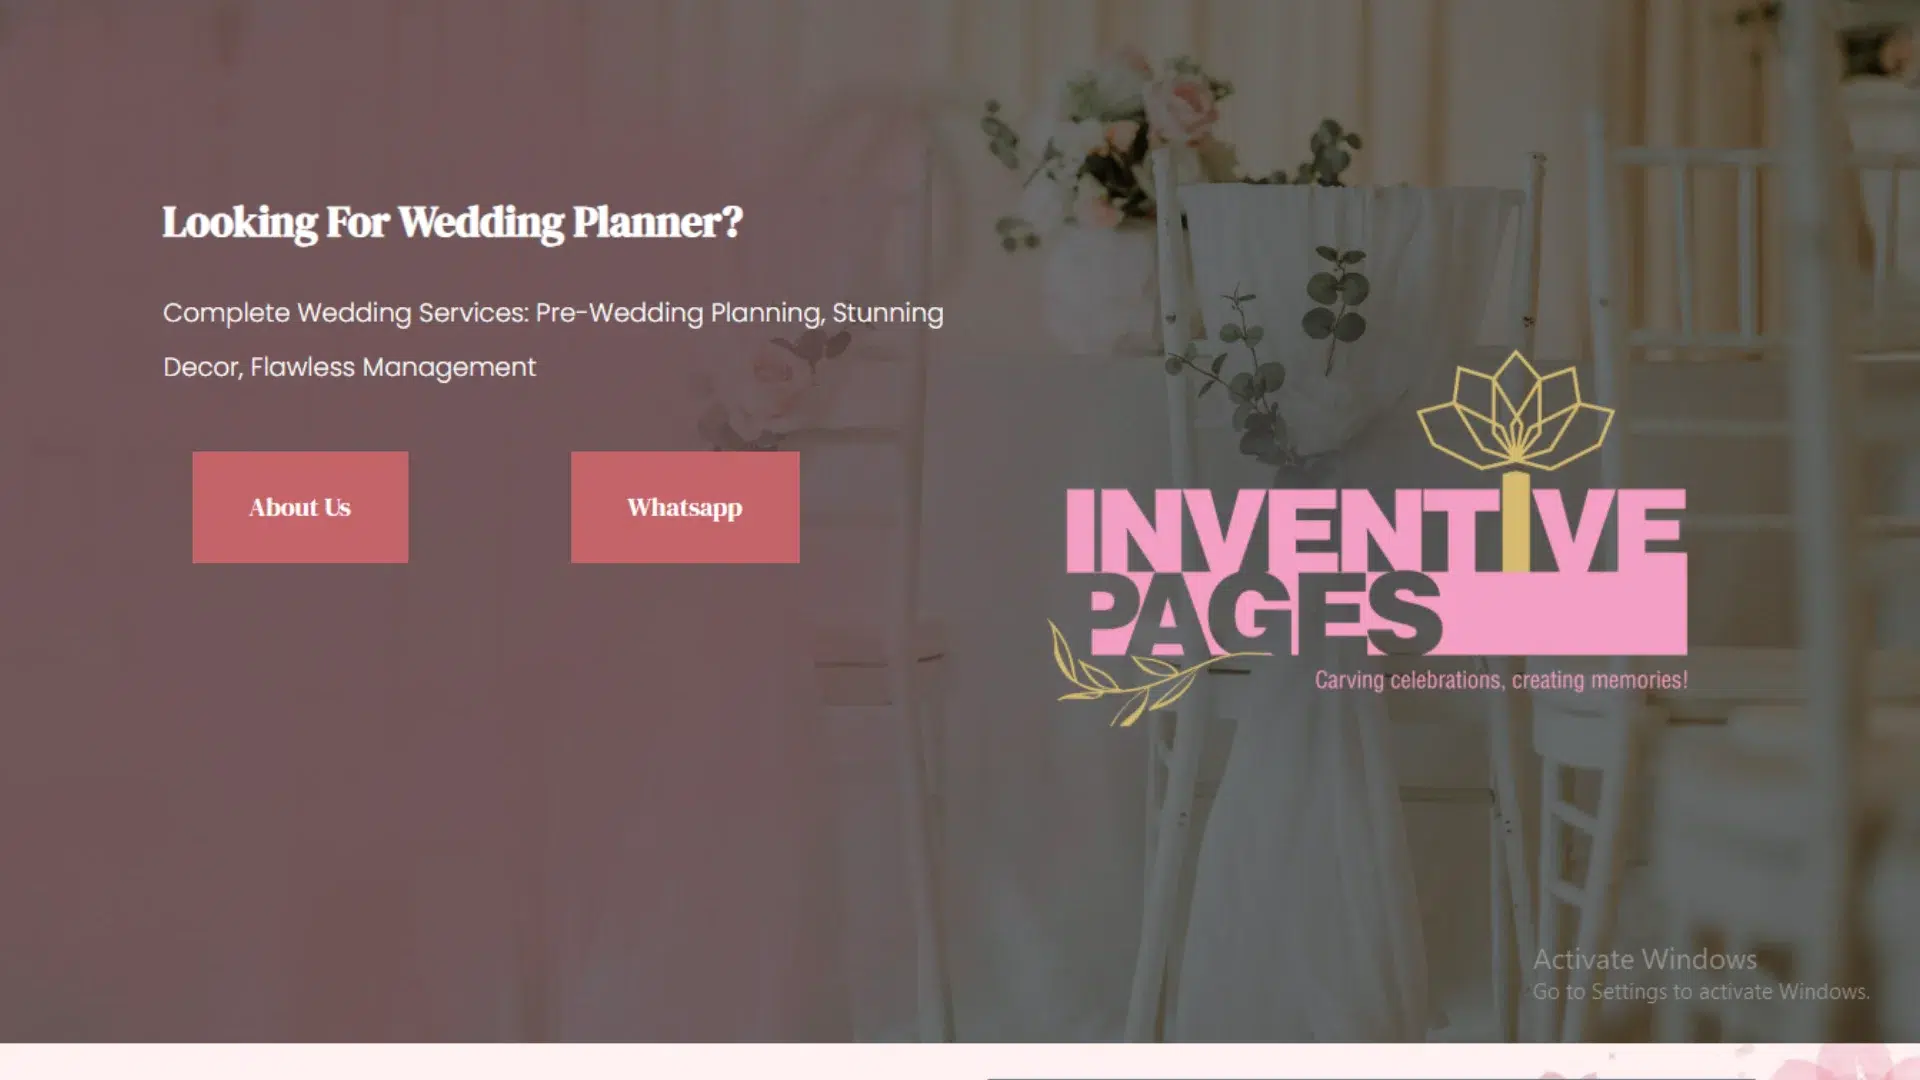Click the Complete Wedding Services text line

coord(553,313)
